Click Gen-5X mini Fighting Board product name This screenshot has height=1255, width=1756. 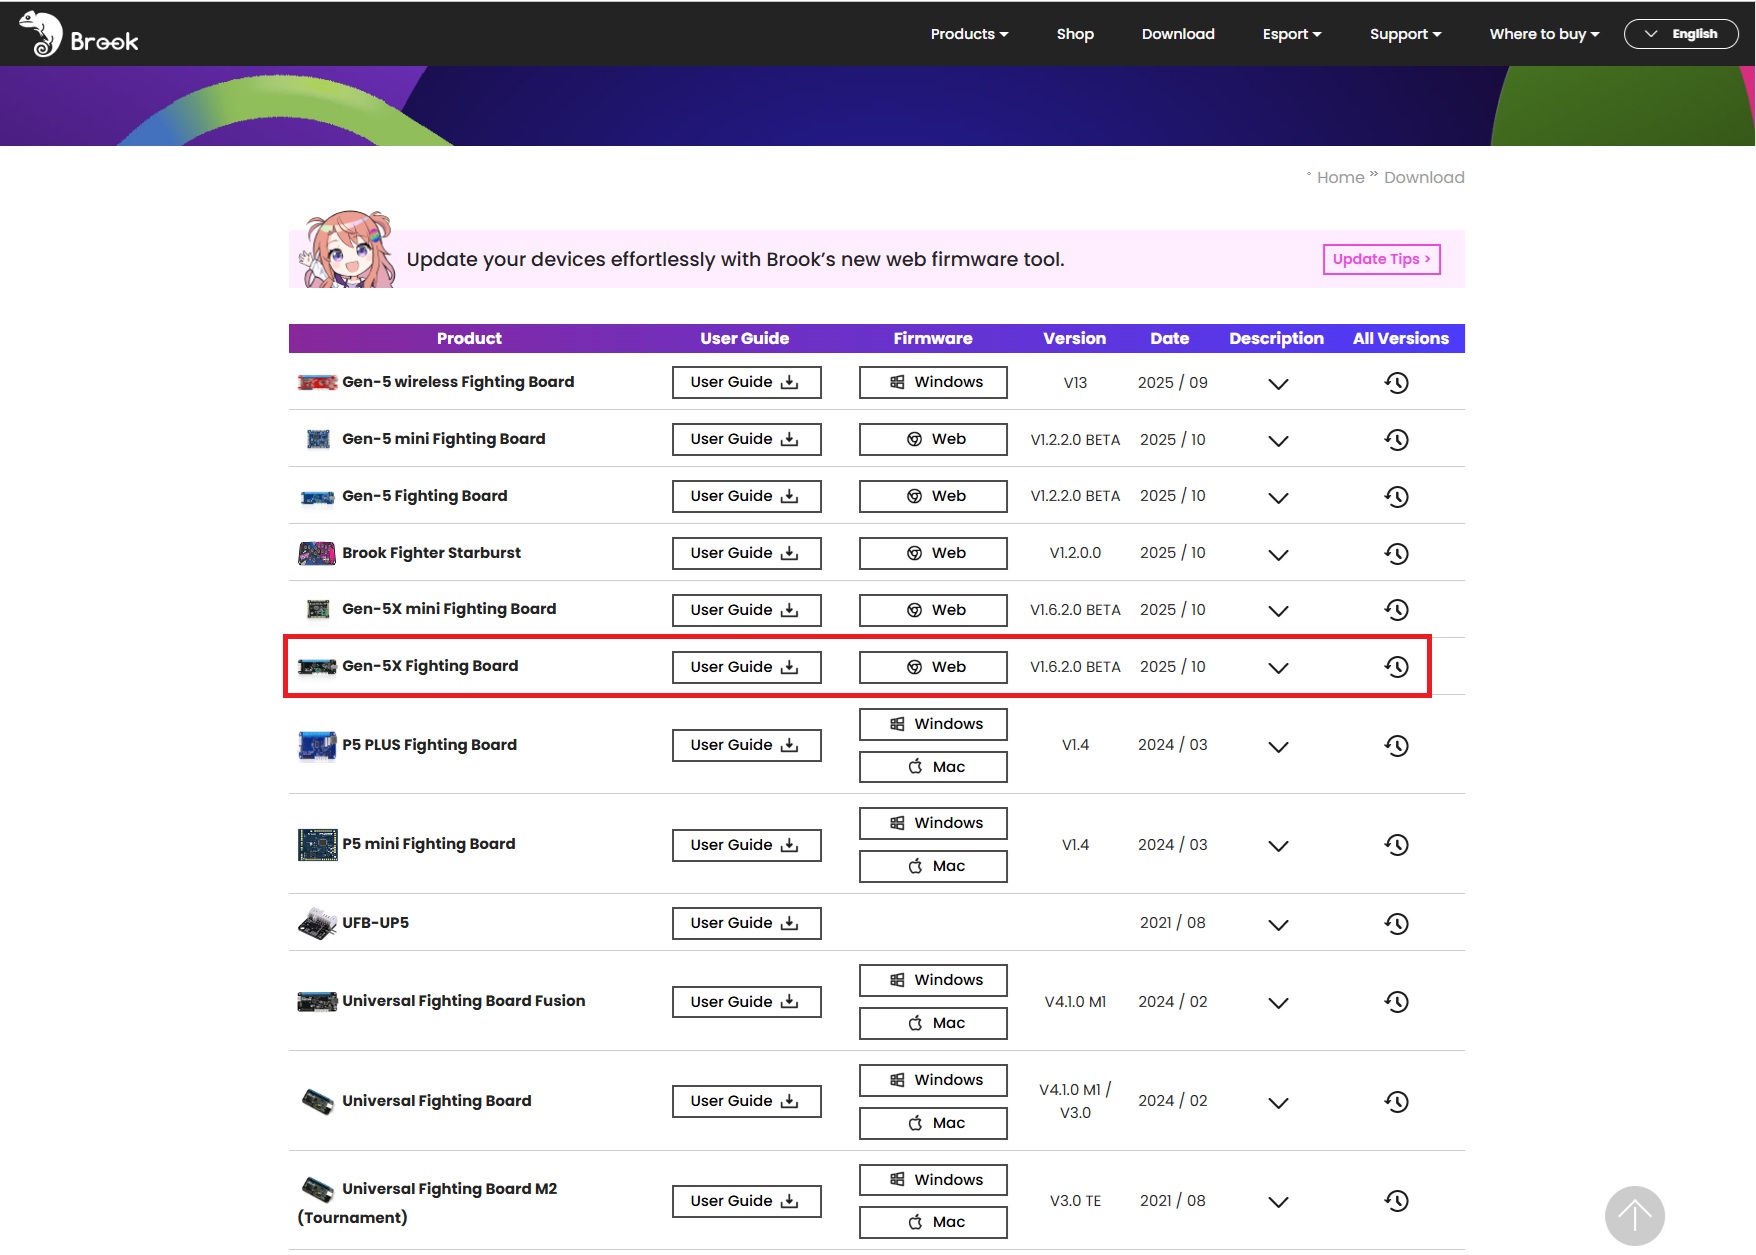point(449,609)
